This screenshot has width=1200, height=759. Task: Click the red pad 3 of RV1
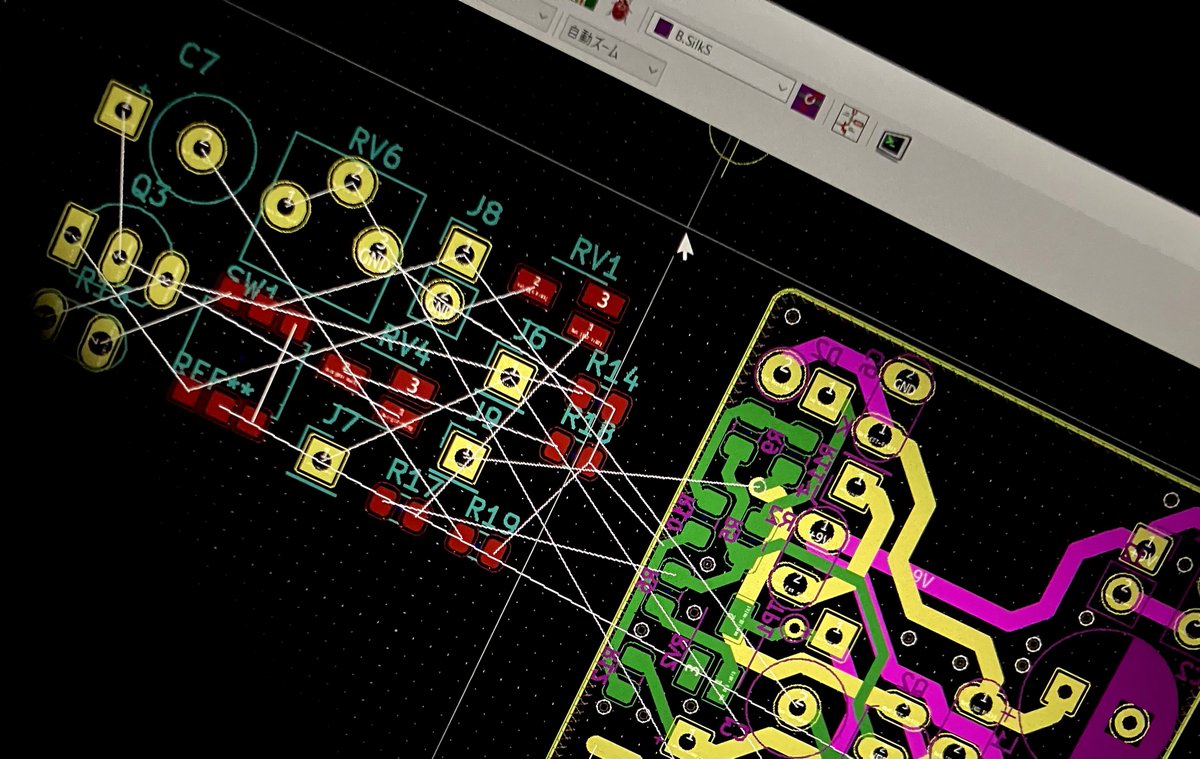(603, 298)
